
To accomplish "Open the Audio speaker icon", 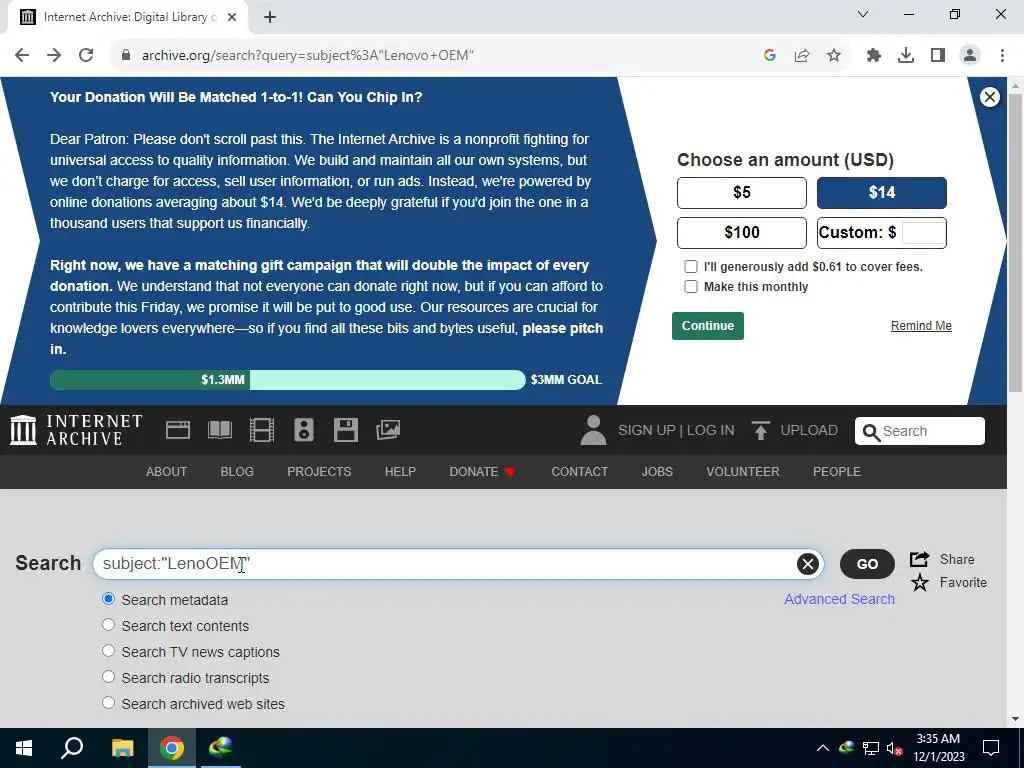I will click(x=304, y=430).
